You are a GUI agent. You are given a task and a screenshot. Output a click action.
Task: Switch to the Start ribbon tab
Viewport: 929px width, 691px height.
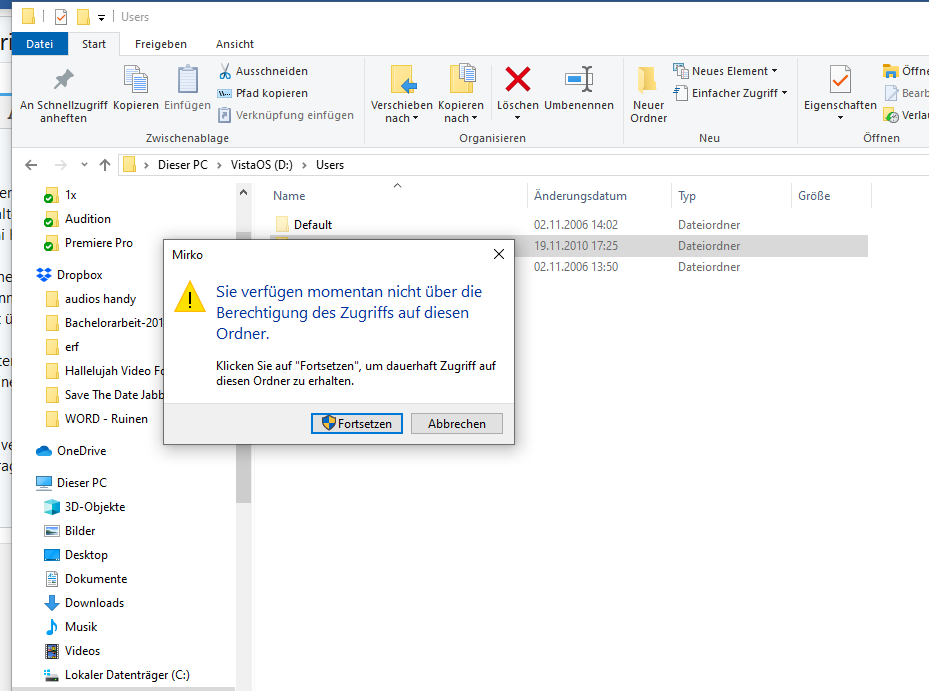[x=94, y=44]
